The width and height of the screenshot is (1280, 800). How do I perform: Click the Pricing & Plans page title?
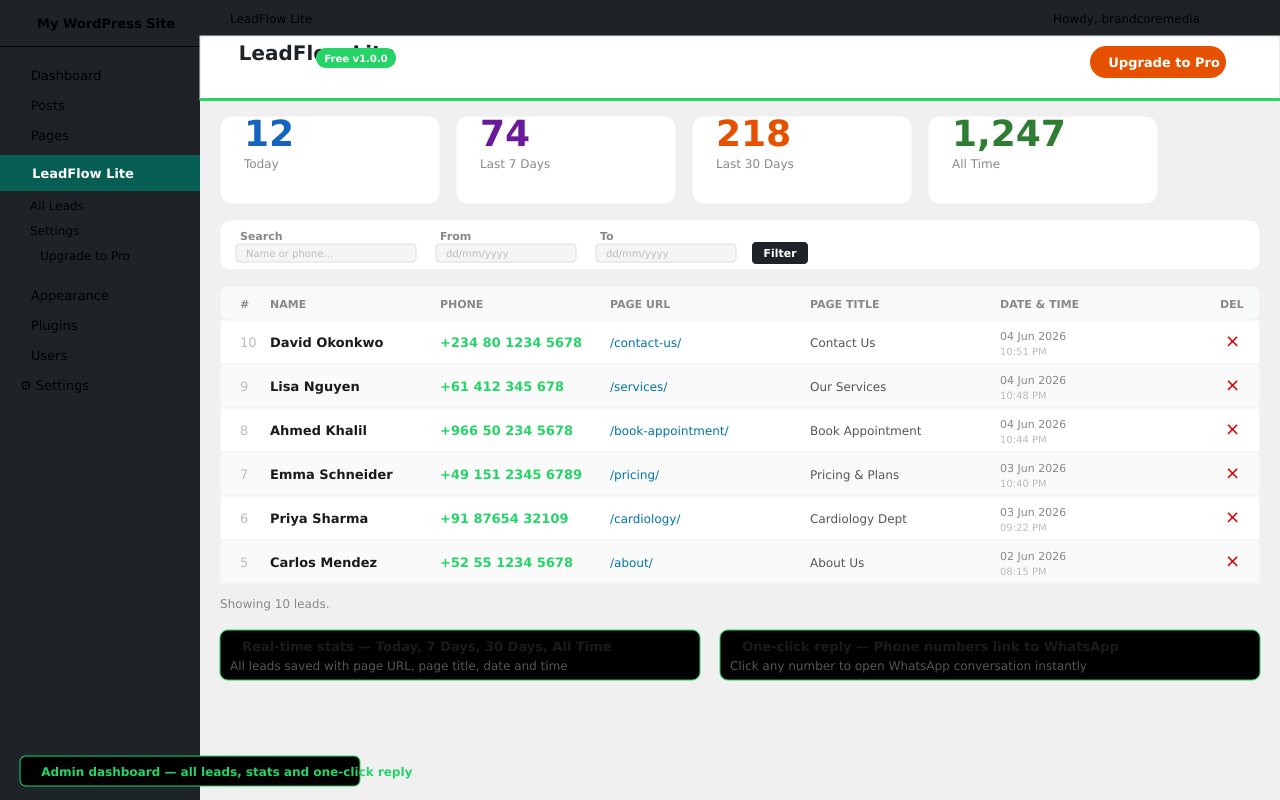pyautogui.click(x=854, y=475)
